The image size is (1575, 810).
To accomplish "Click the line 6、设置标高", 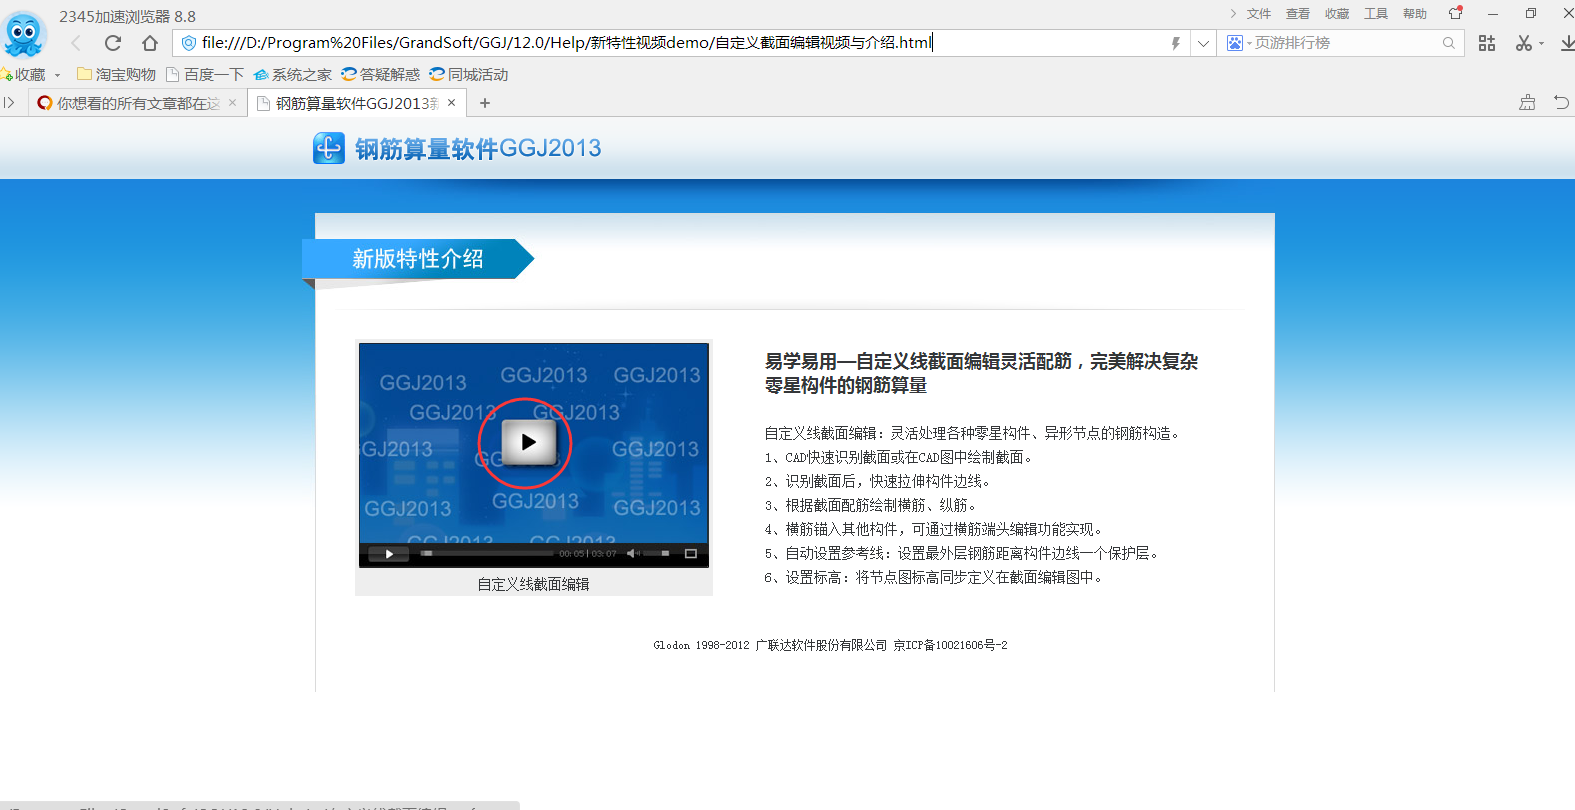I will pos(933,577).
